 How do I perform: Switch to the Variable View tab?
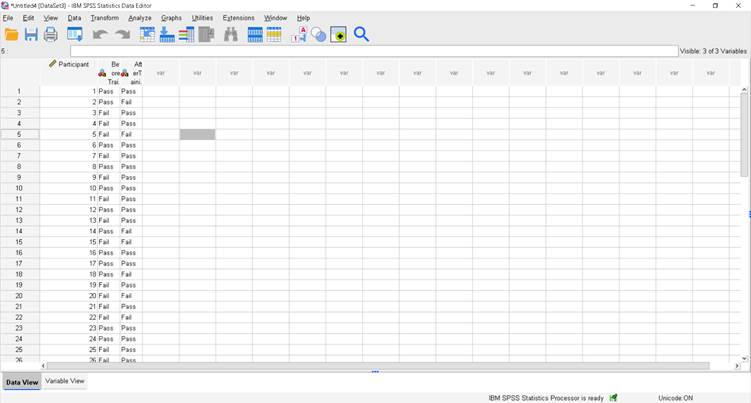click(x=65, y=381)
